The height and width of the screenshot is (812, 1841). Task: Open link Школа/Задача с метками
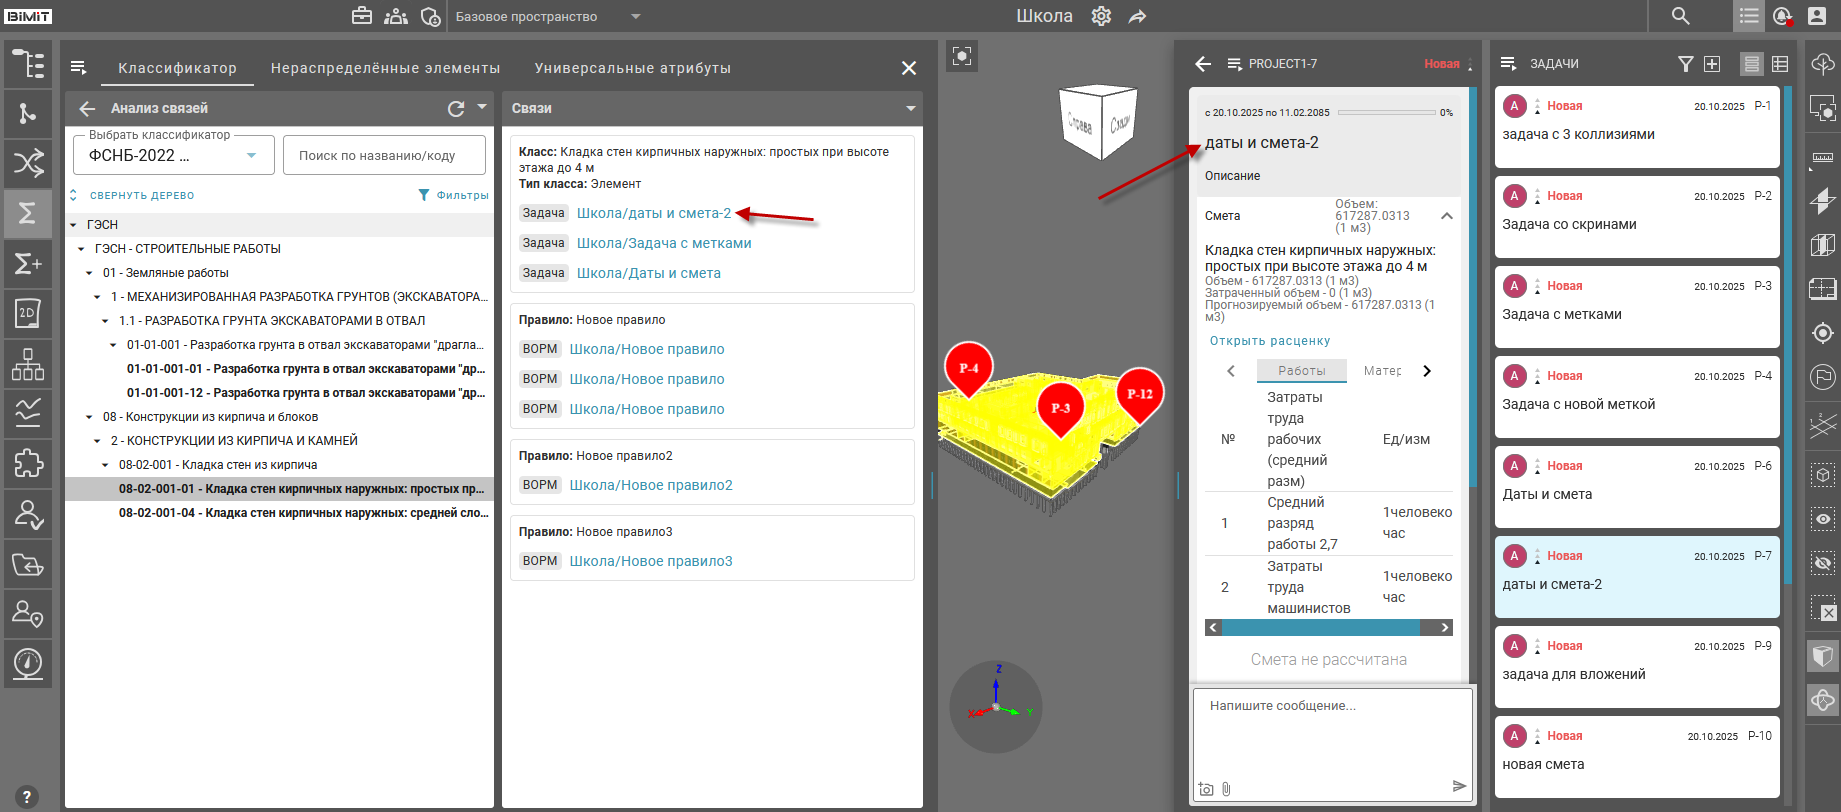tap(664, 243)
